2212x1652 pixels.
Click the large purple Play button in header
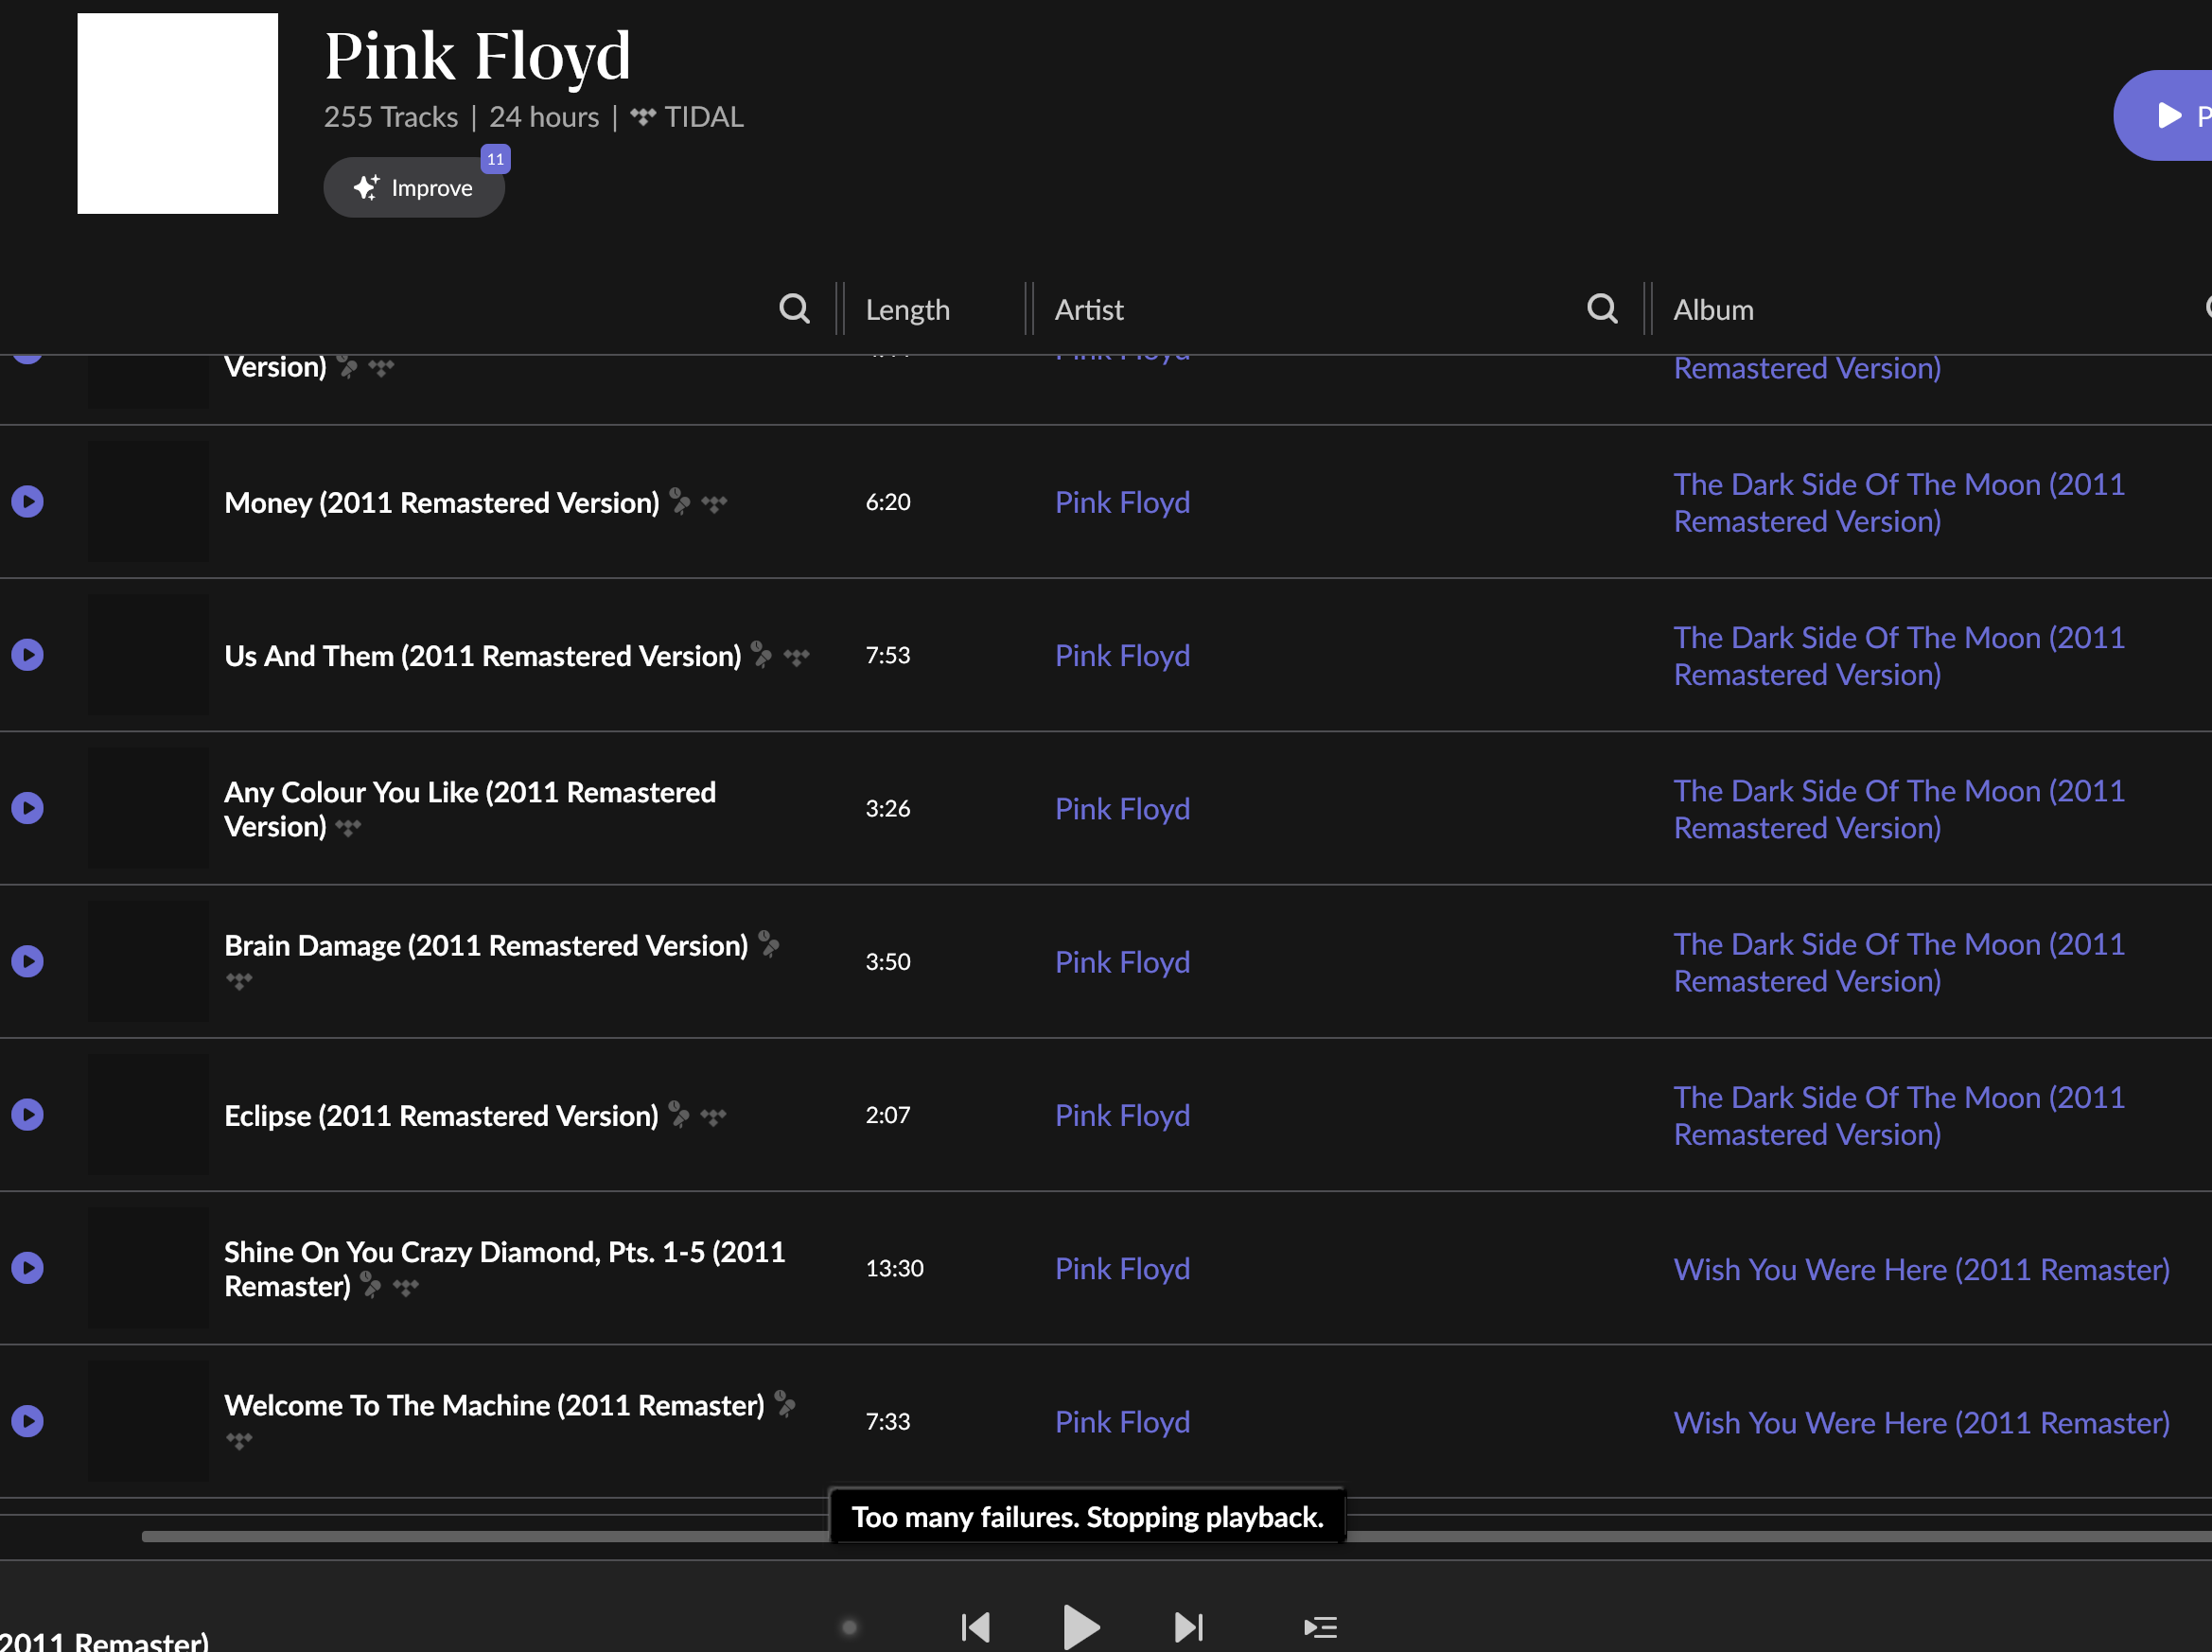[x=2164, y=115]
